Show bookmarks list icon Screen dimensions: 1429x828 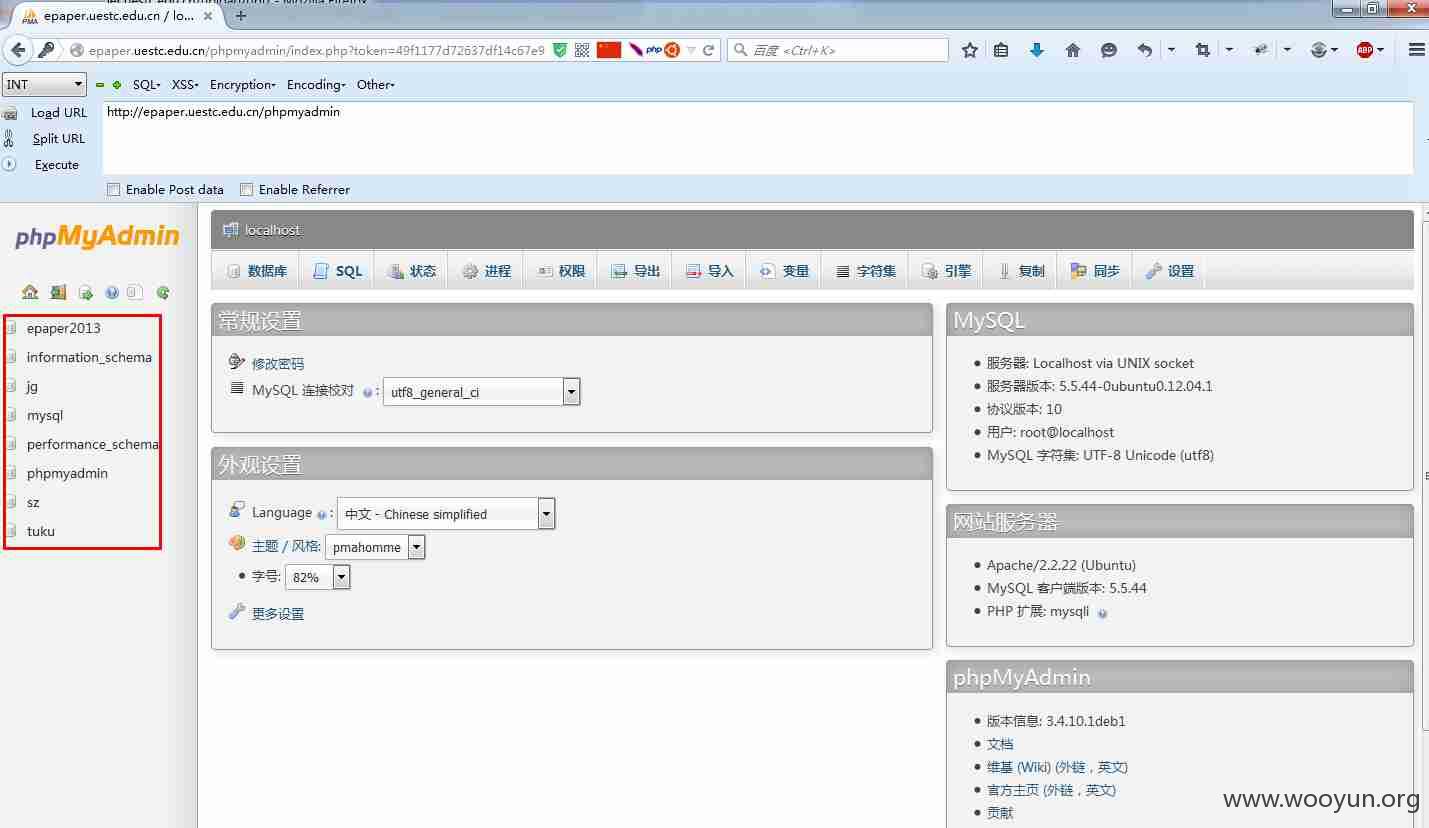(x=1001, y=50)
